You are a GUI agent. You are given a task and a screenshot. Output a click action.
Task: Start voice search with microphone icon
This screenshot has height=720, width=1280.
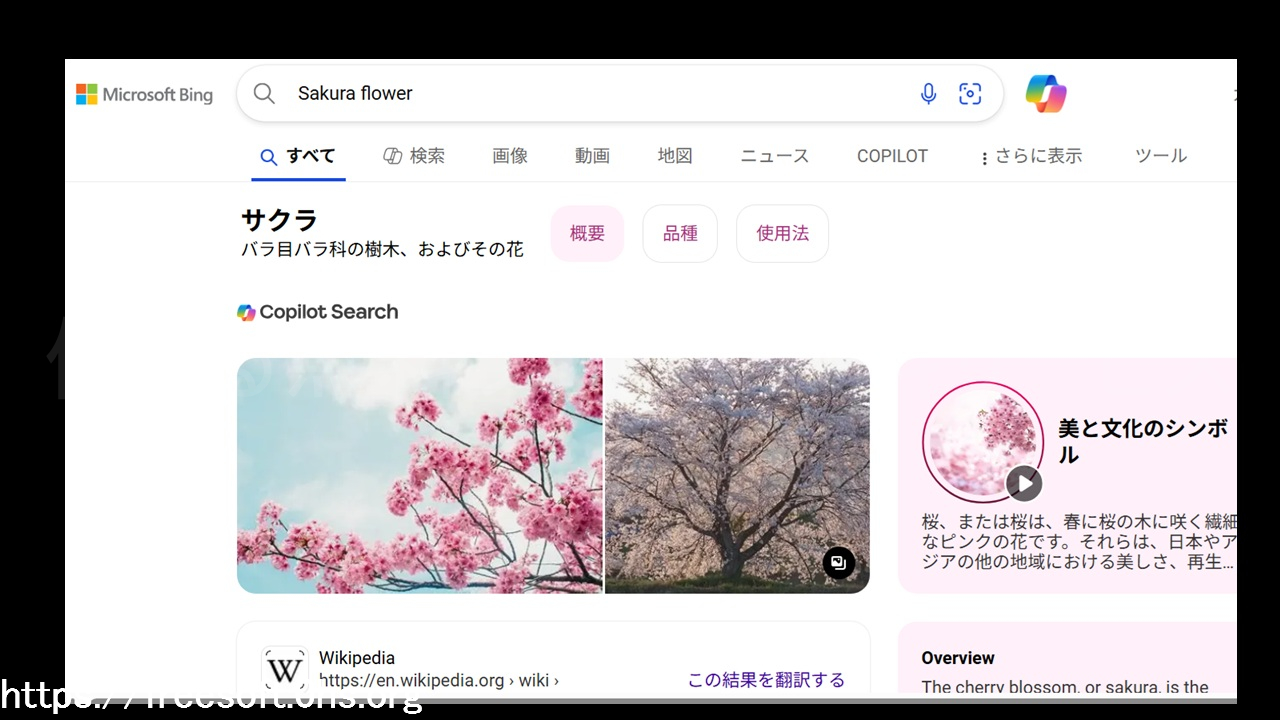click(x=928, y=94)
